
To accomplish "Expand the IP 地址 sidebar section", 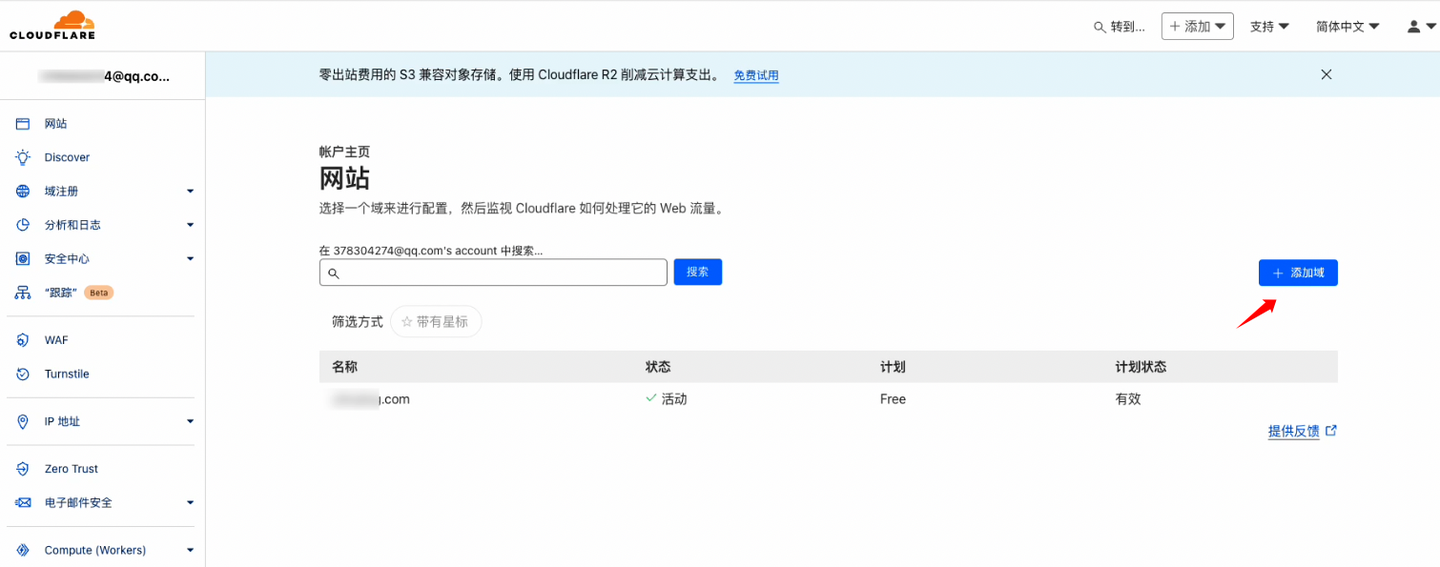I will (x=190, y=422).
